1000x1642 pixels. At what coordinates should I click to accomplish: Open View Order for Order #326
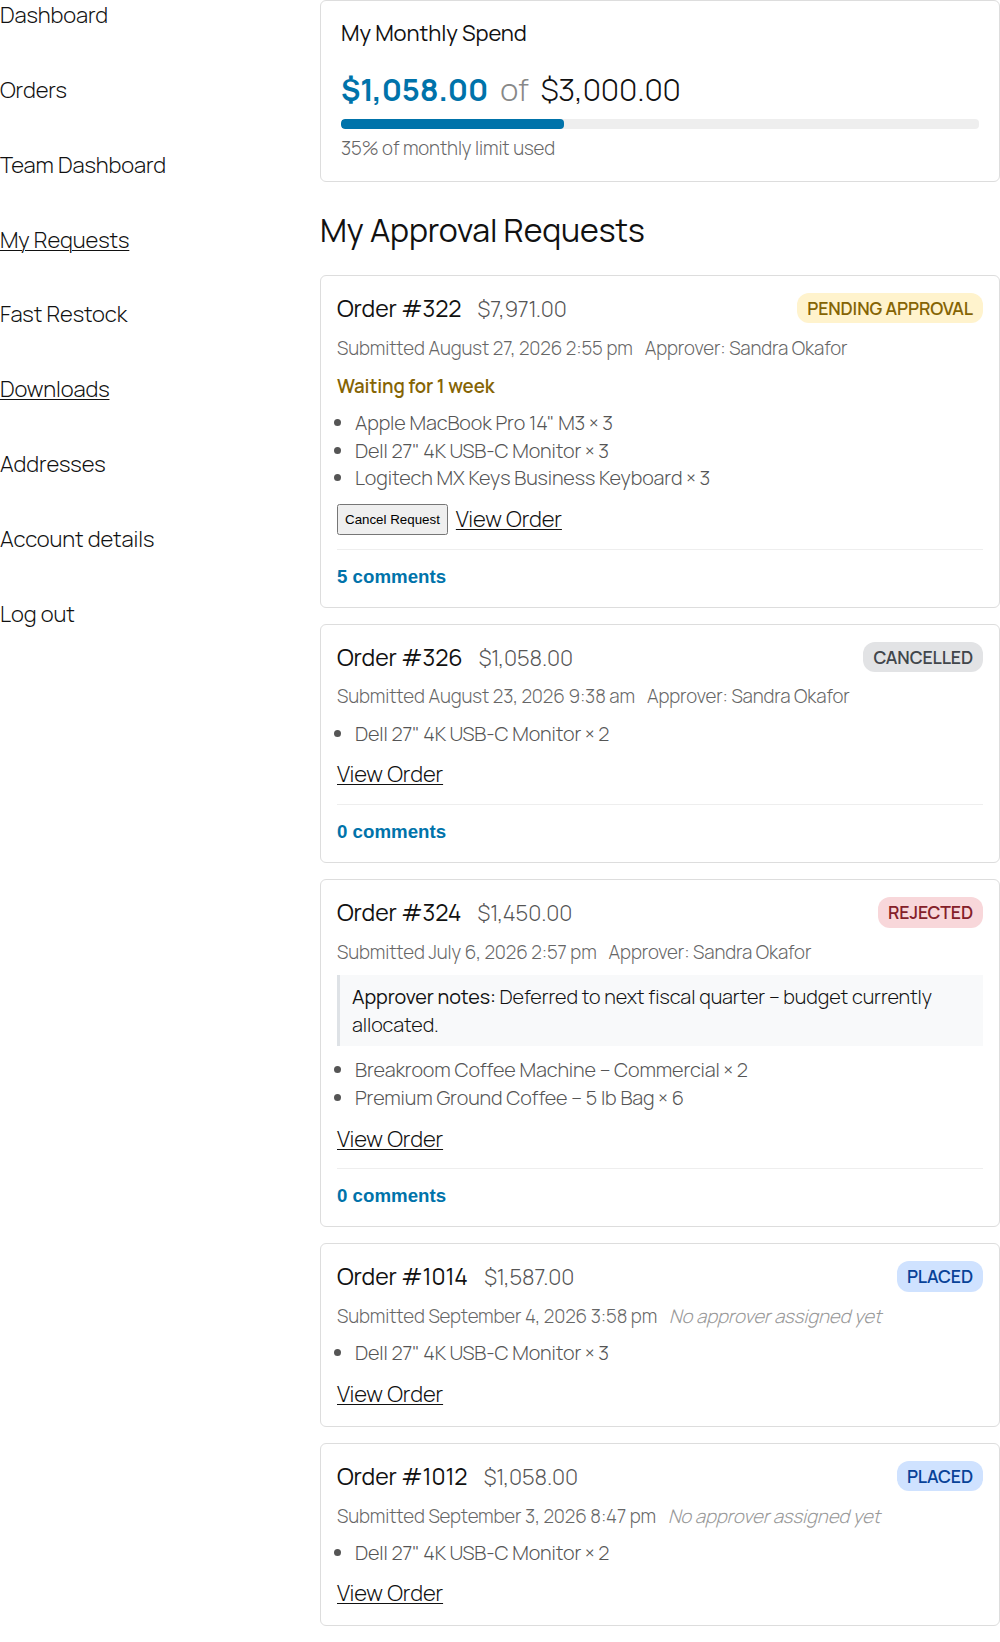[x=389, y=774]
